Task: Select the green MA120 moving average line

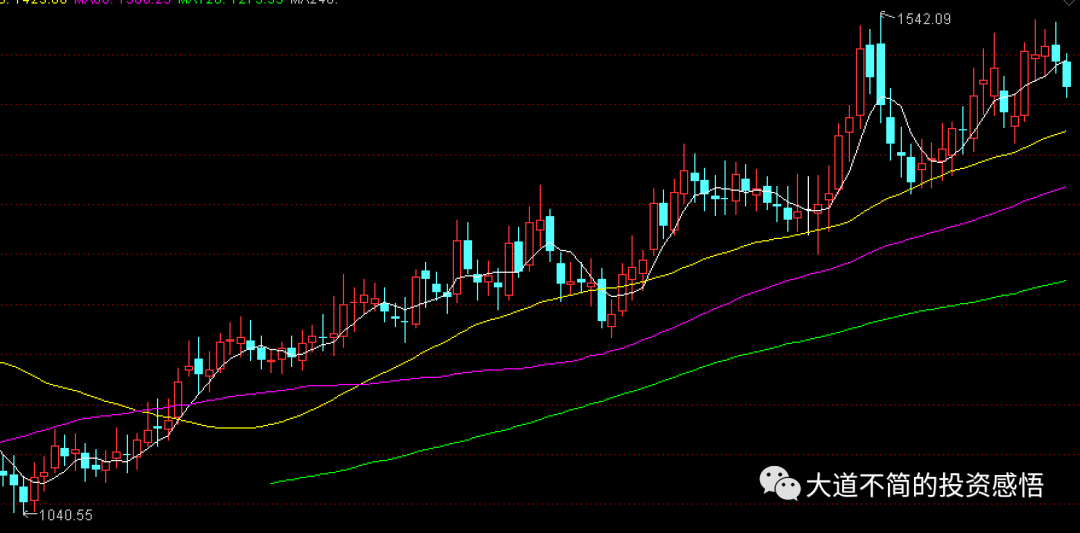Action: click(668, 380)
